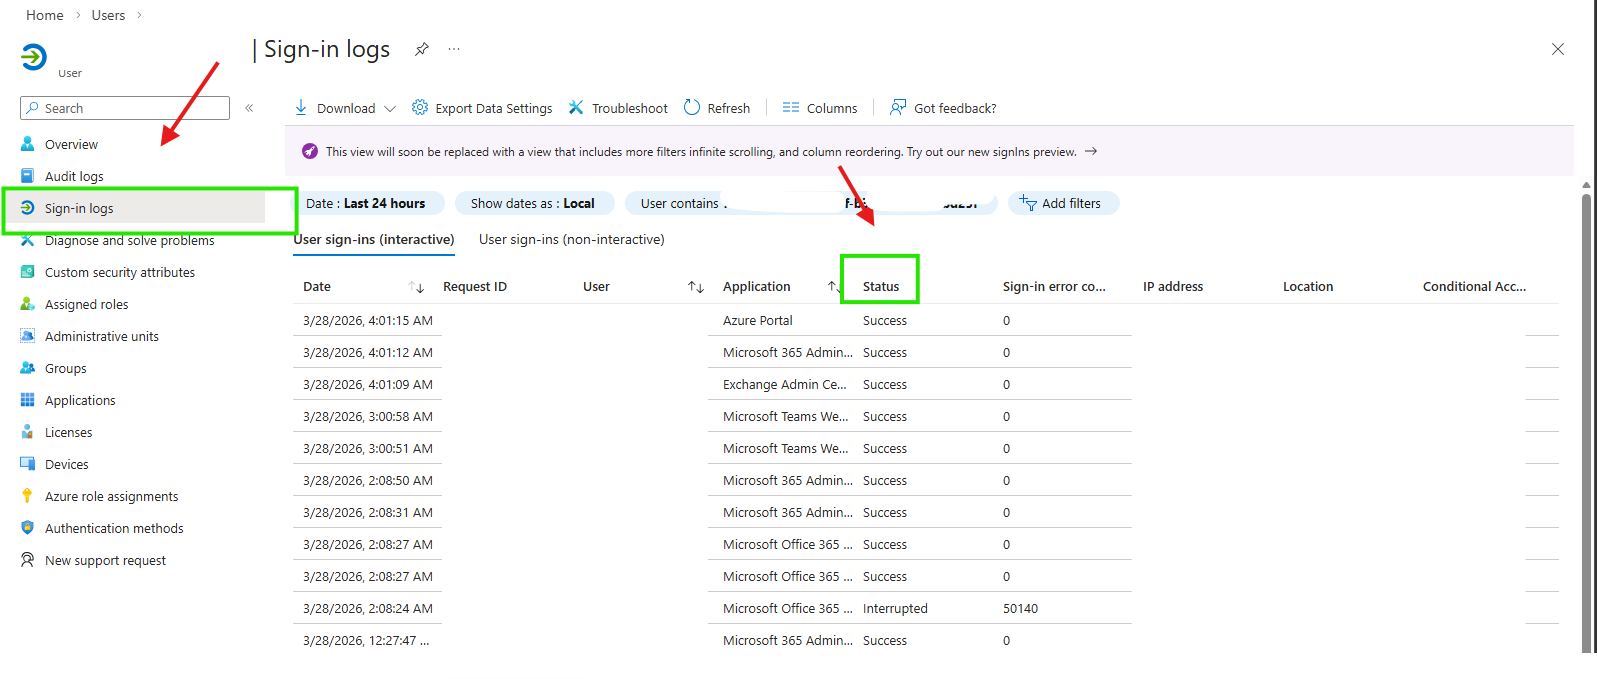Click the Users breadcrumb link
This screenshot has height=679, width=1597.
click(x=108, y=15)
